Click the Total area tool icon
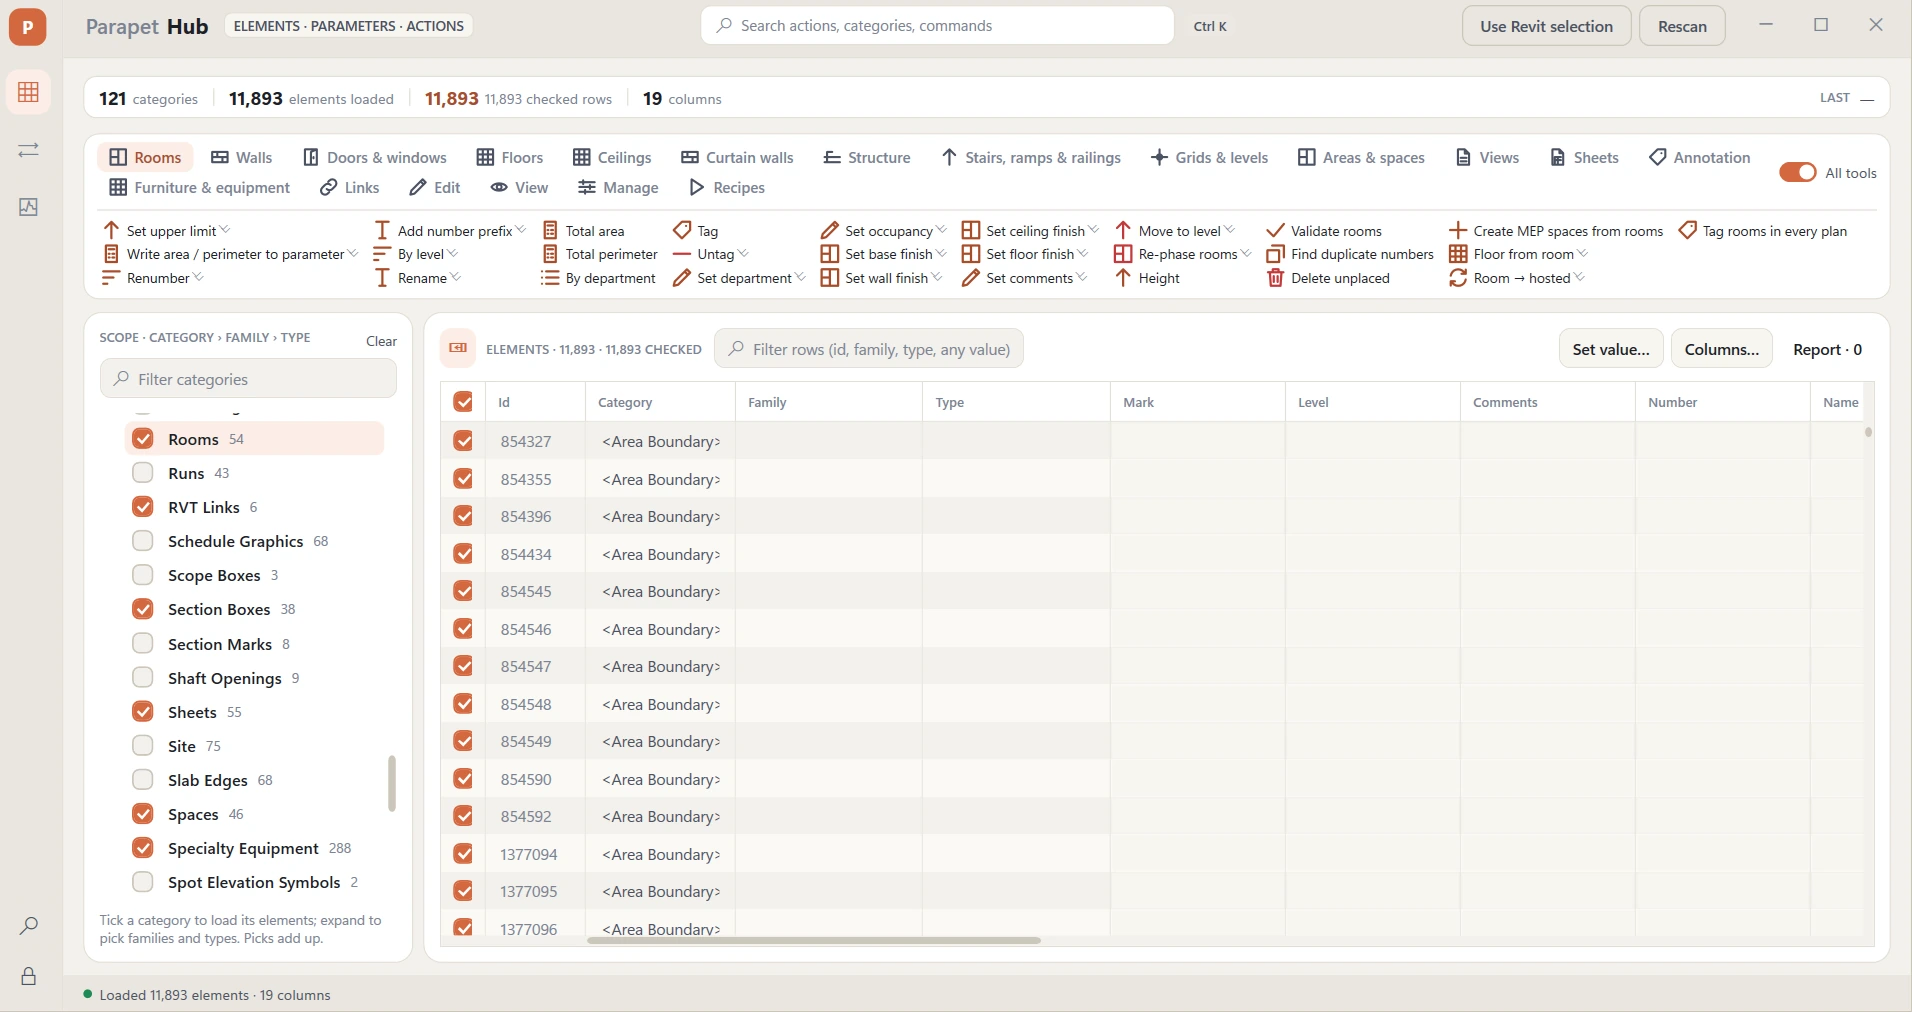The width and height of the screenshot is (1912, 1012). click(x=550, y=231)
